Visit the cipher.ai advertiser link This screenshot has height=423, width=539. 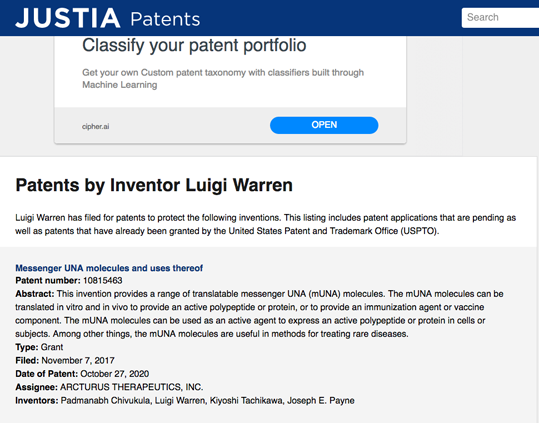[x=96, y=126]
